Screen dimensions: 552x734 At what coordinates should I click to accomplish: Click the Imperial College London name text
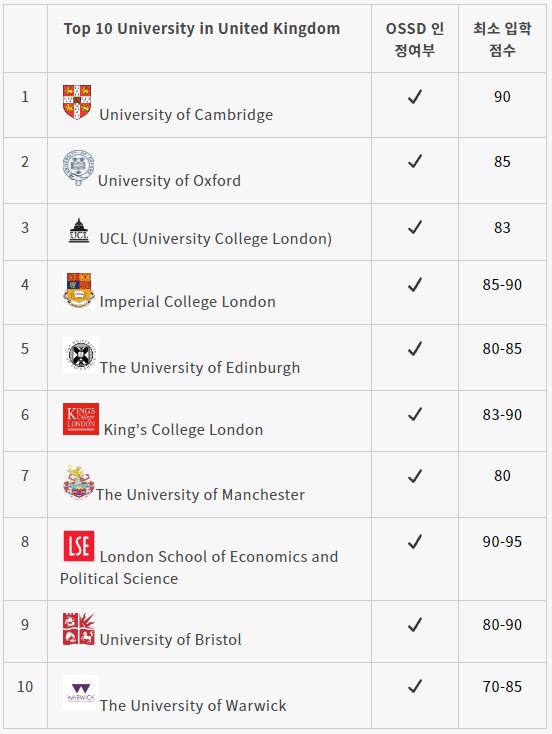click(188, 302)
